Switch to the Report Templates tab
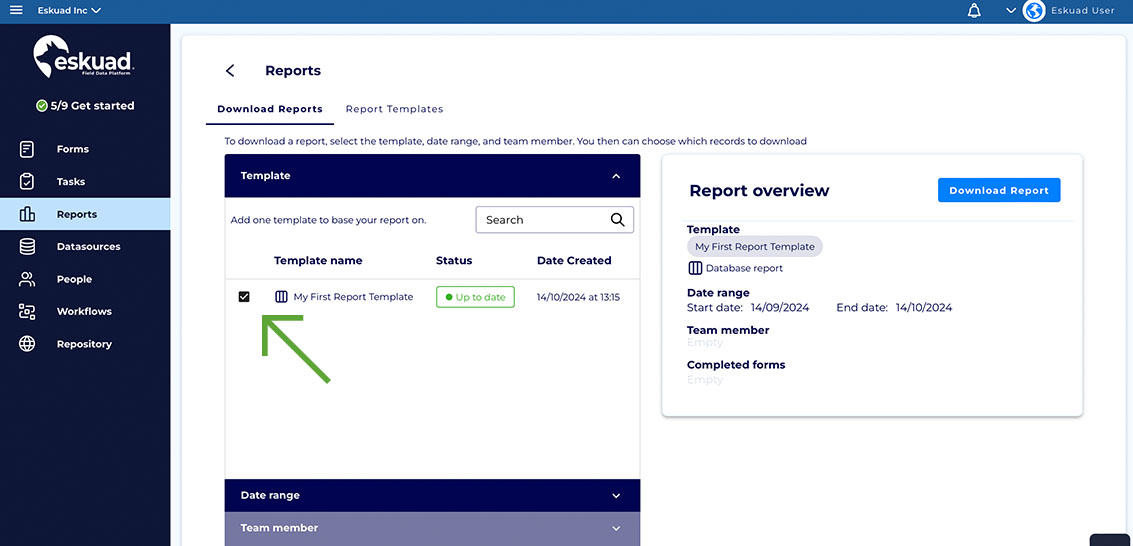This screenshot has width=1133, height=546. 394,109
